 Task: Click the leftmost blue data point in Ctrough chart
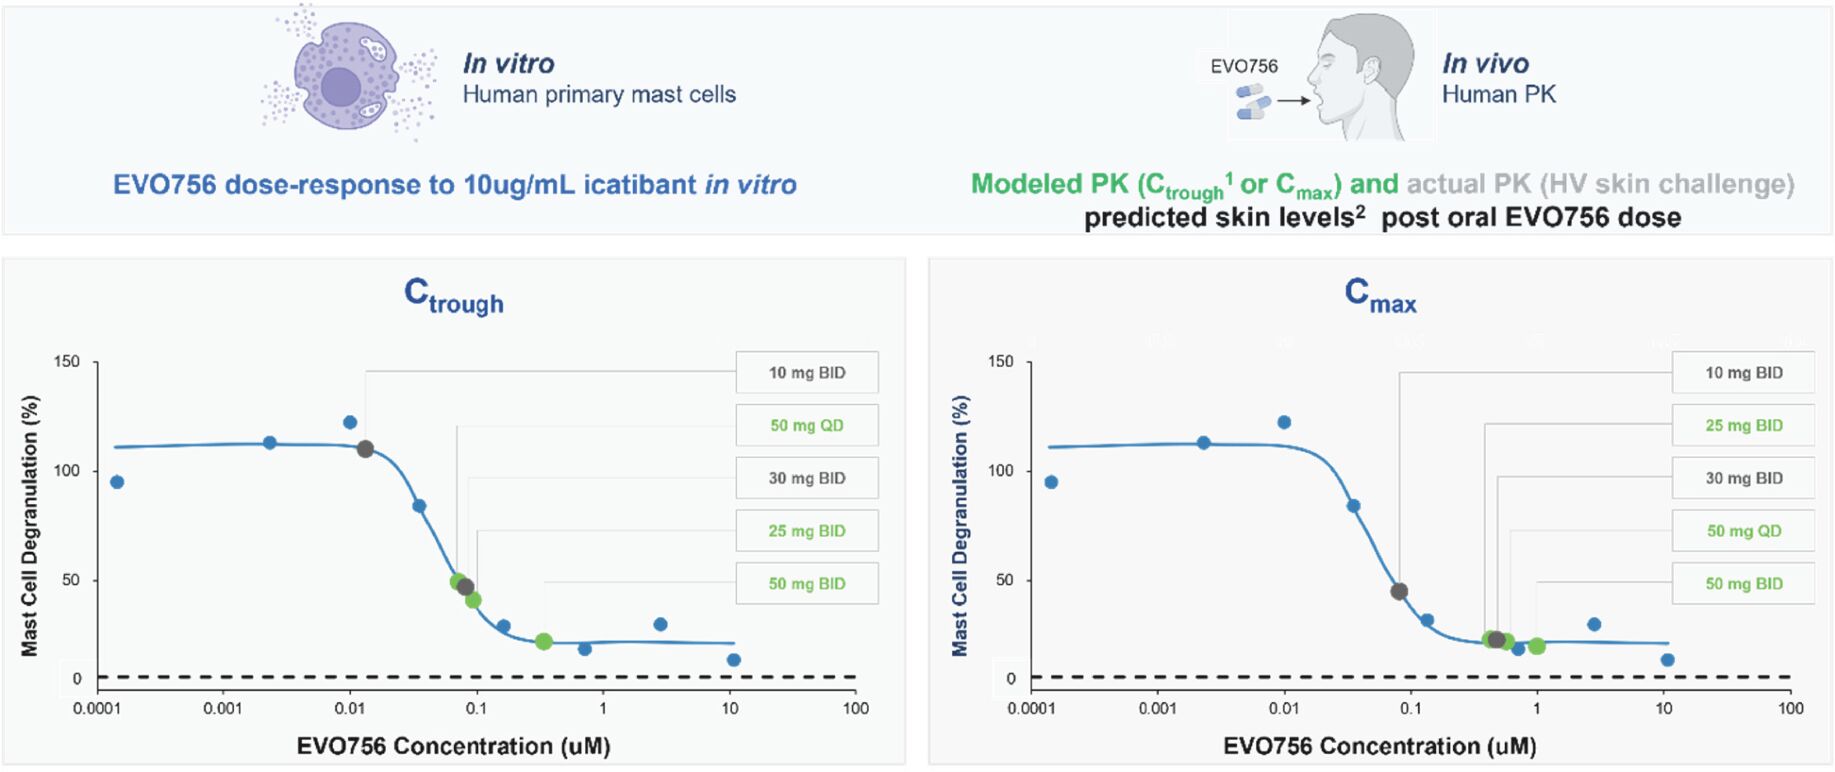(x=117, y=482)
